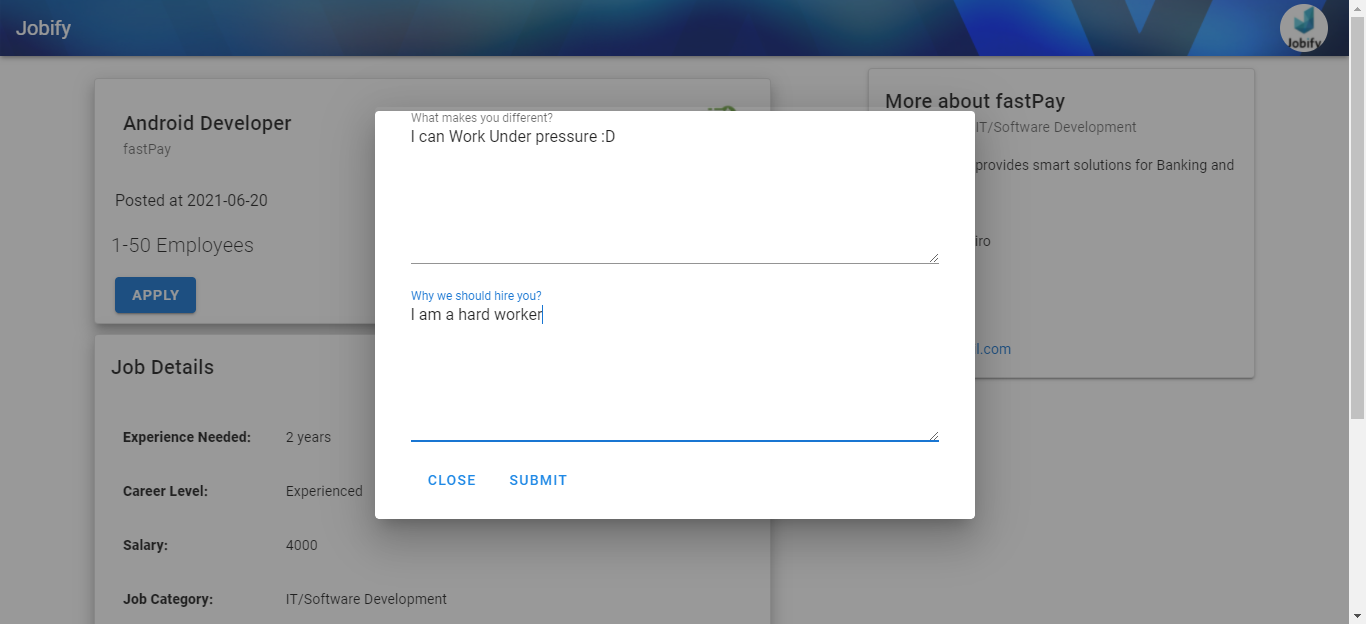Select the "Job Category:" label

(x=168, y=599)
